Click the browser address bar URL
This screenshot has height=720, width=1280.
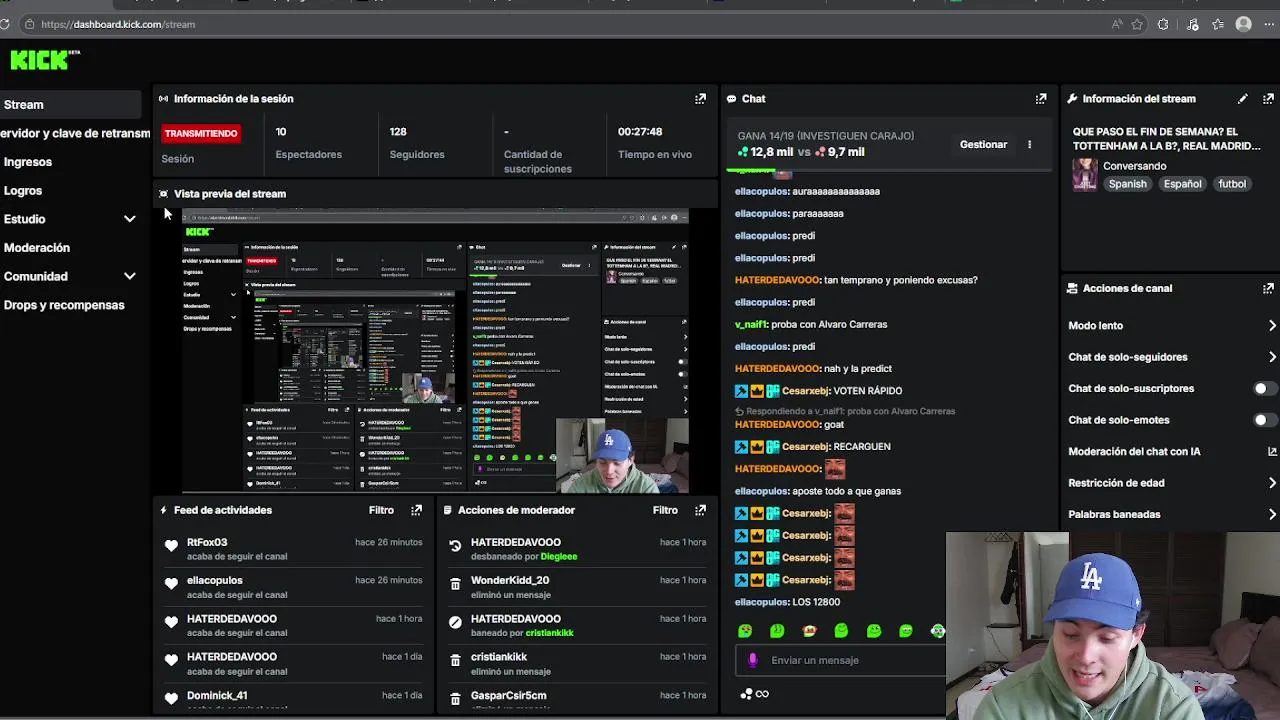coord(118,24)
